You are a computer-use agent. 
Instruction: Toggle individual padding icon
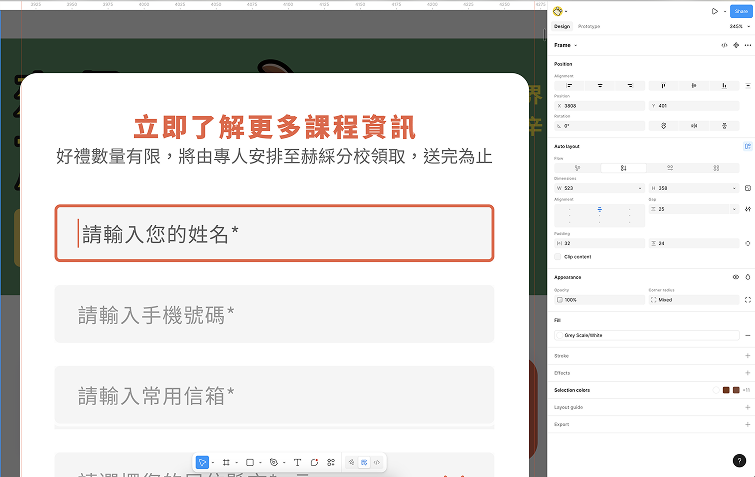click(x=748, y=244)
